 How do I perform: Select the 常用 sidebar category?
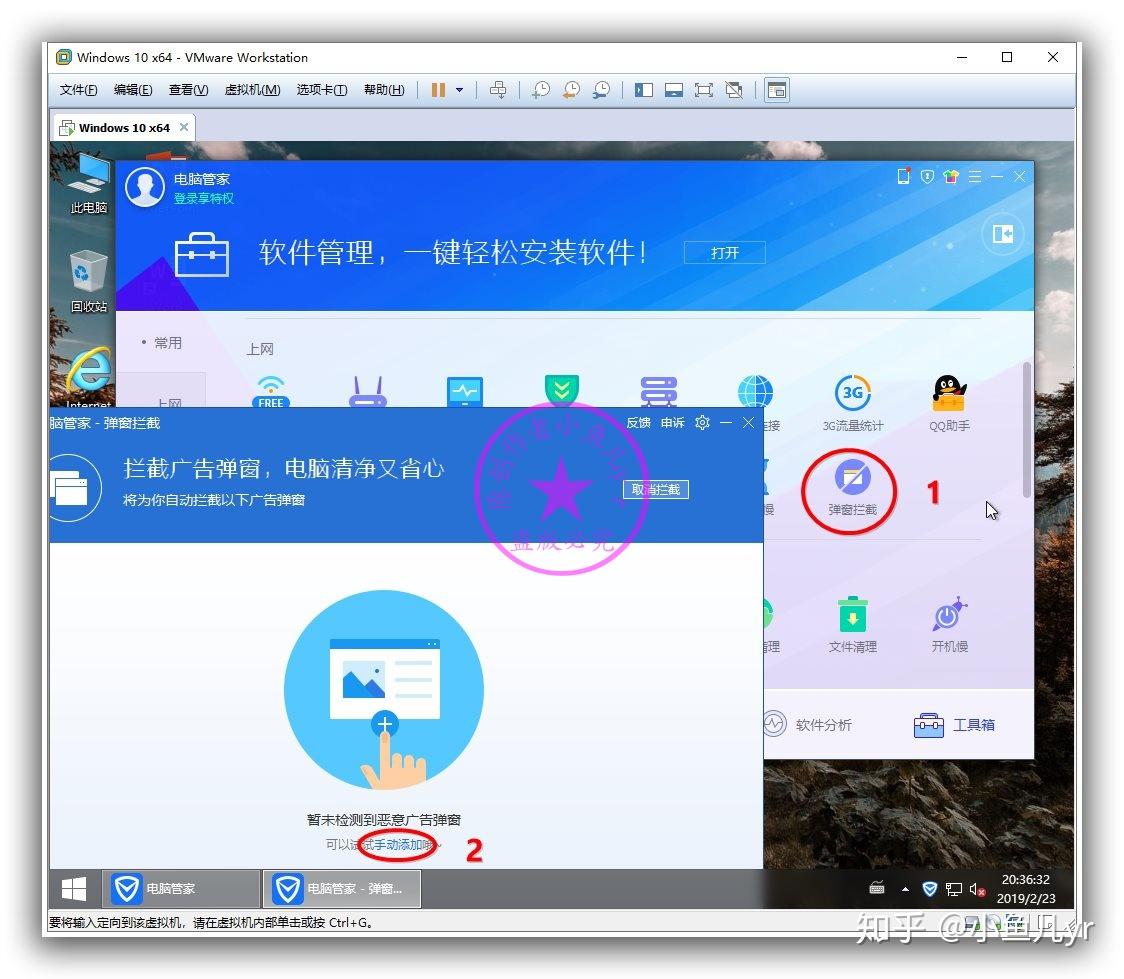167,343
